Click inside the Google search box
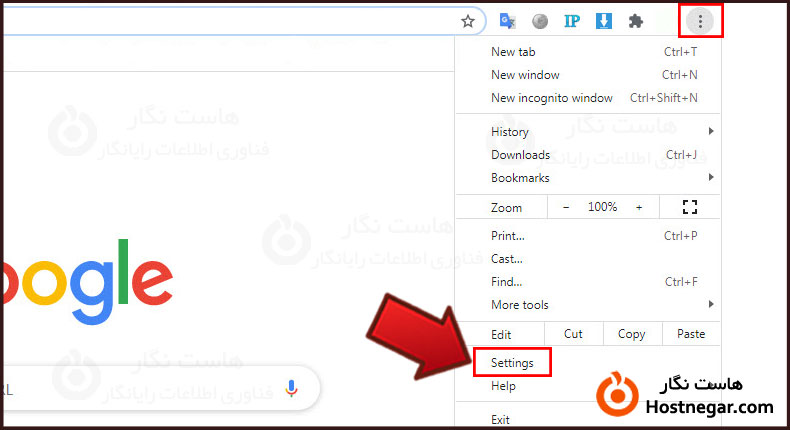Screen dimensions: 790x430 coord(150,387)
